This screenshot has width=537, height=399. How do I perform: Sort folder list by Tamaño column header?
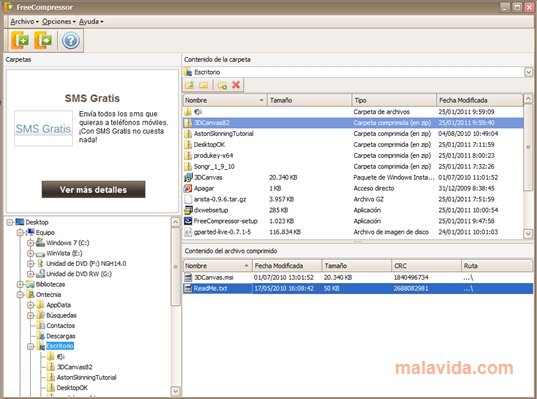pos(310,100)
